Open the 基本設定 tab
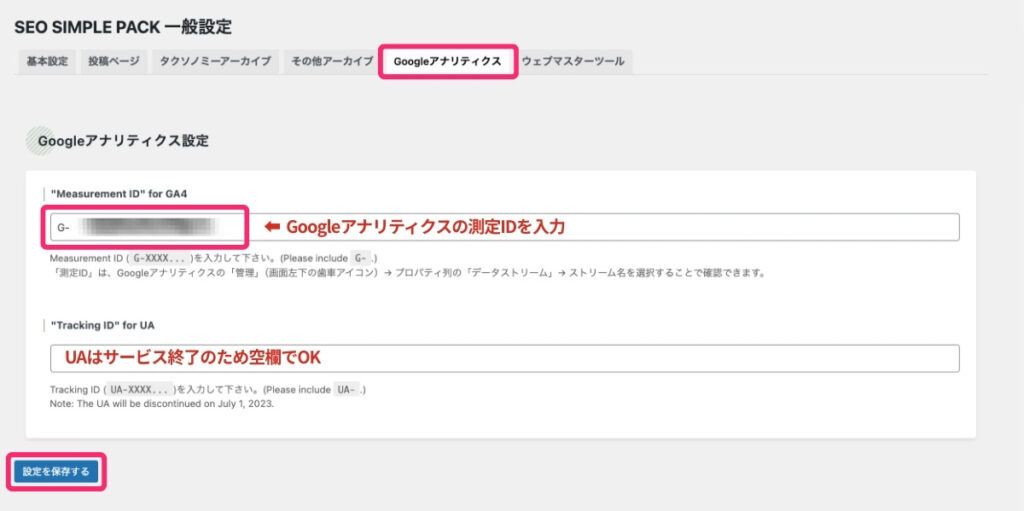Image resolution: width=1024 pixels, height=511 pixels. (x=47, y=61)
